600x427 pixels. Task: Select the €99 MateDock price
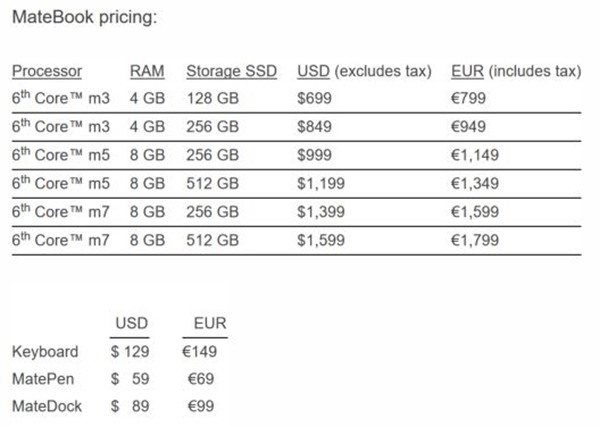[x=202, y=406]
